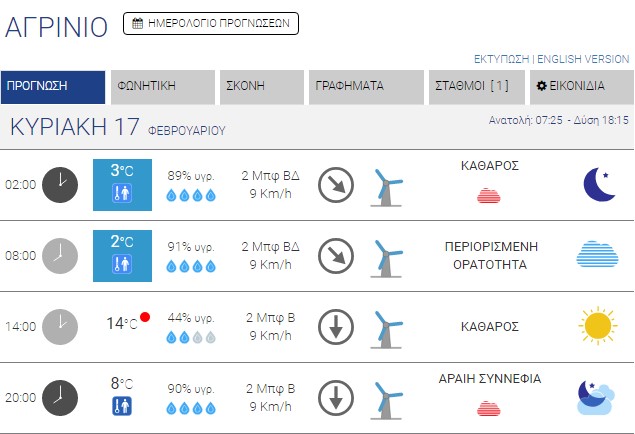Open the ΓΡΑΦΗΜΑΤΑ tab
The width and height of the screenshot is (635, 434).
[366, 87]
